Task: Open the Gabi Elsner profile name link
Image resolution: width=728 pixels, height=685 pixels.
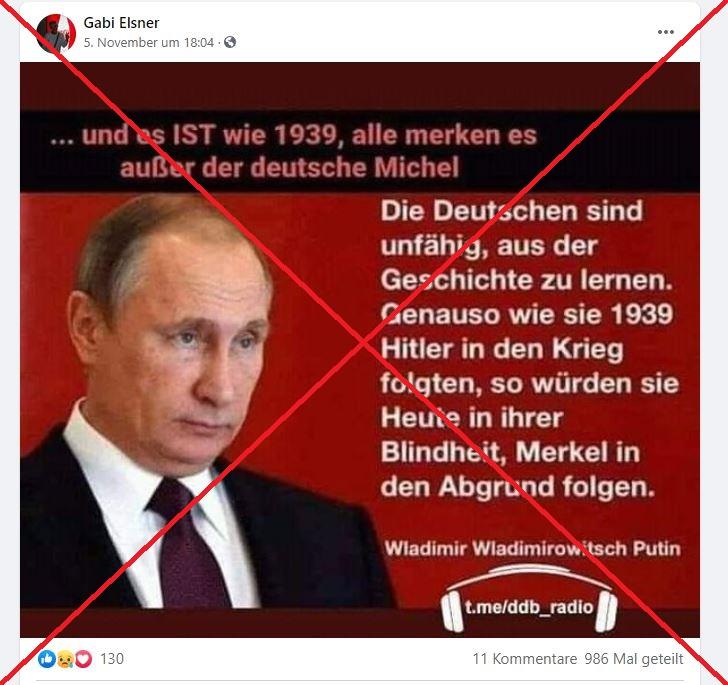Action: pos(121,23)
